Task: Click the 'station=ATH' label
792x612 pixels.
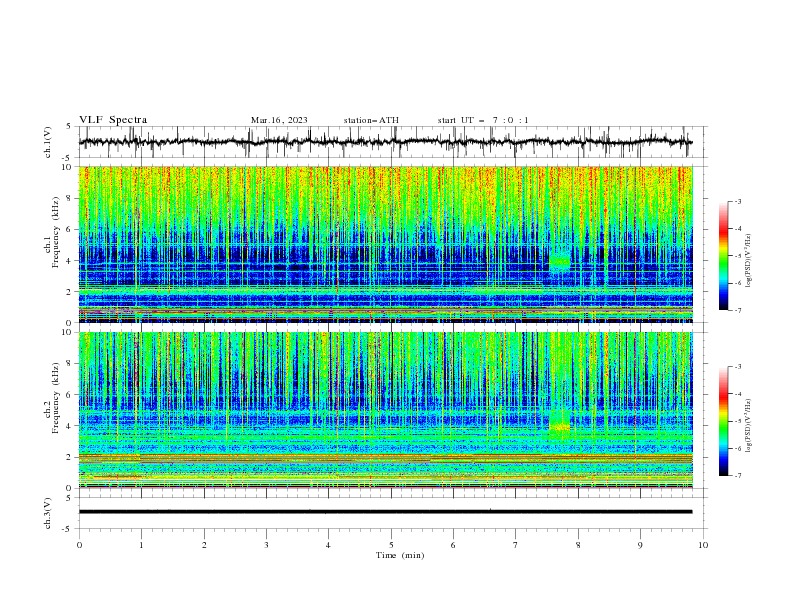Action: tap(371, 120)
